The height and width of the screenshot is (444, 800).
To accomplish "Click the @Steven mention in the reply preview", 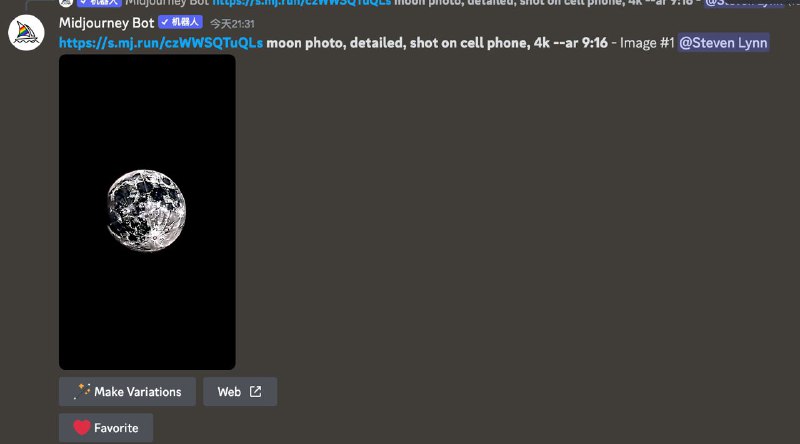I will point(743,3).
